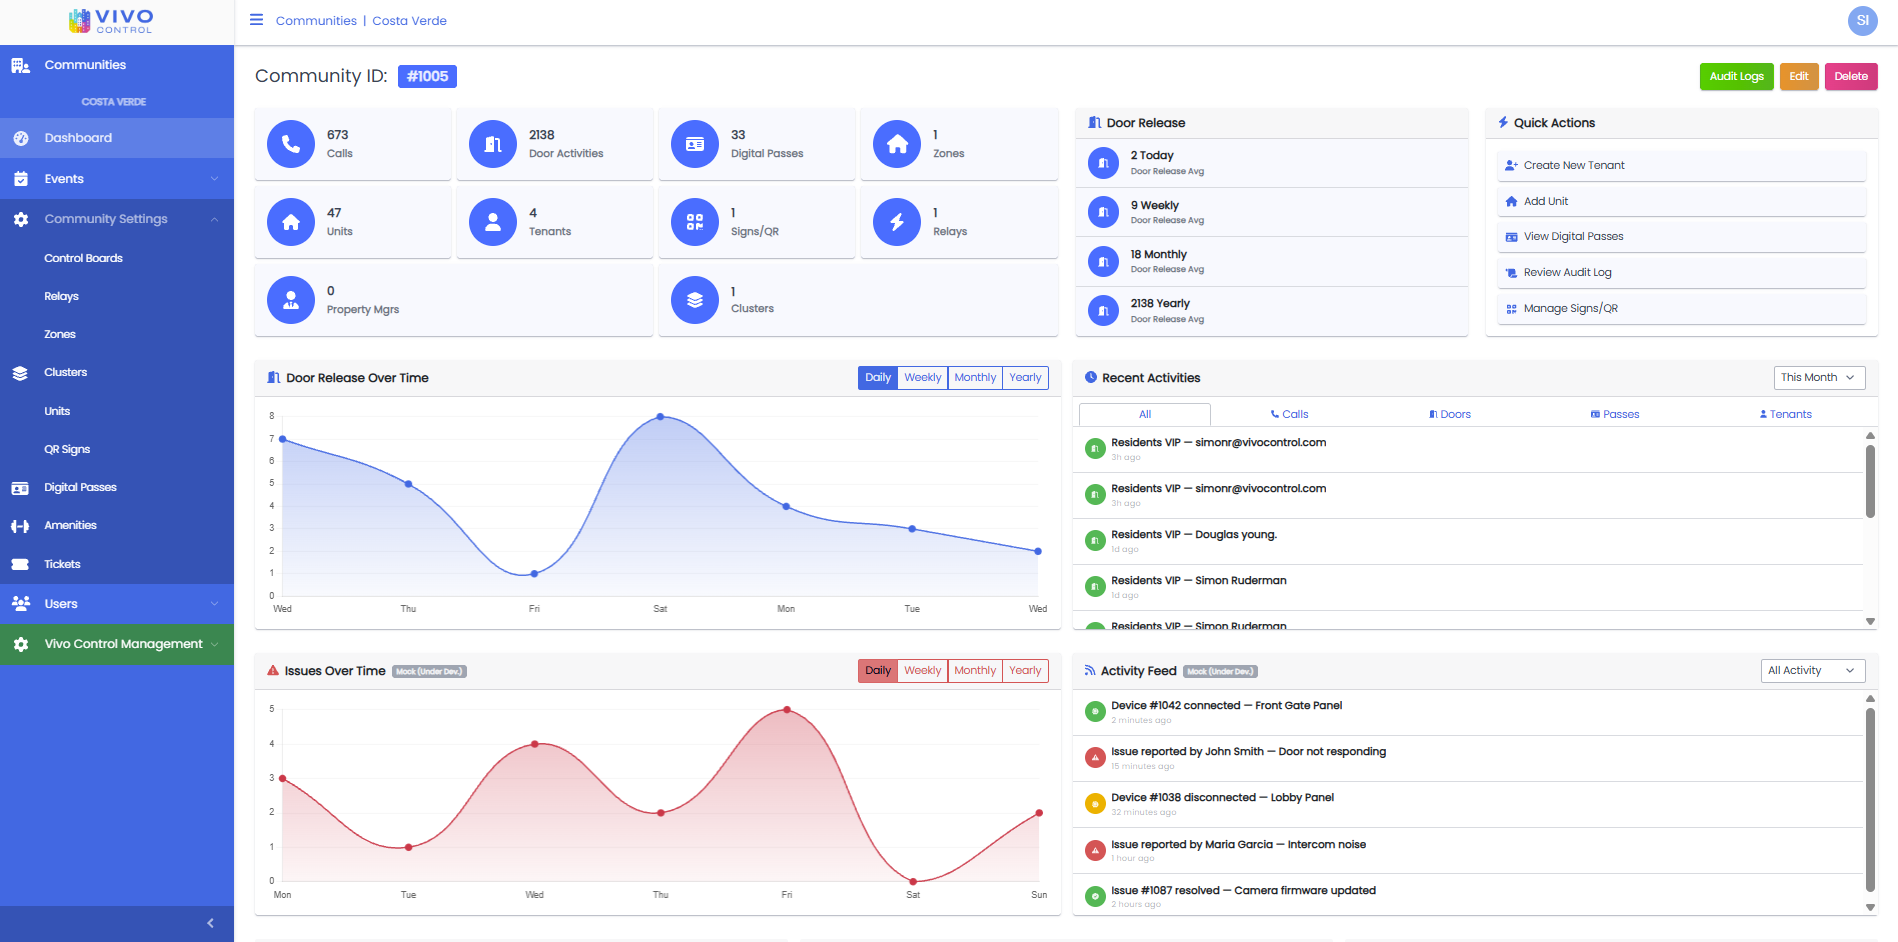Screen dimensions: 1898x942
Task: Click the Vivo Control logo
Action: [111, 21]
